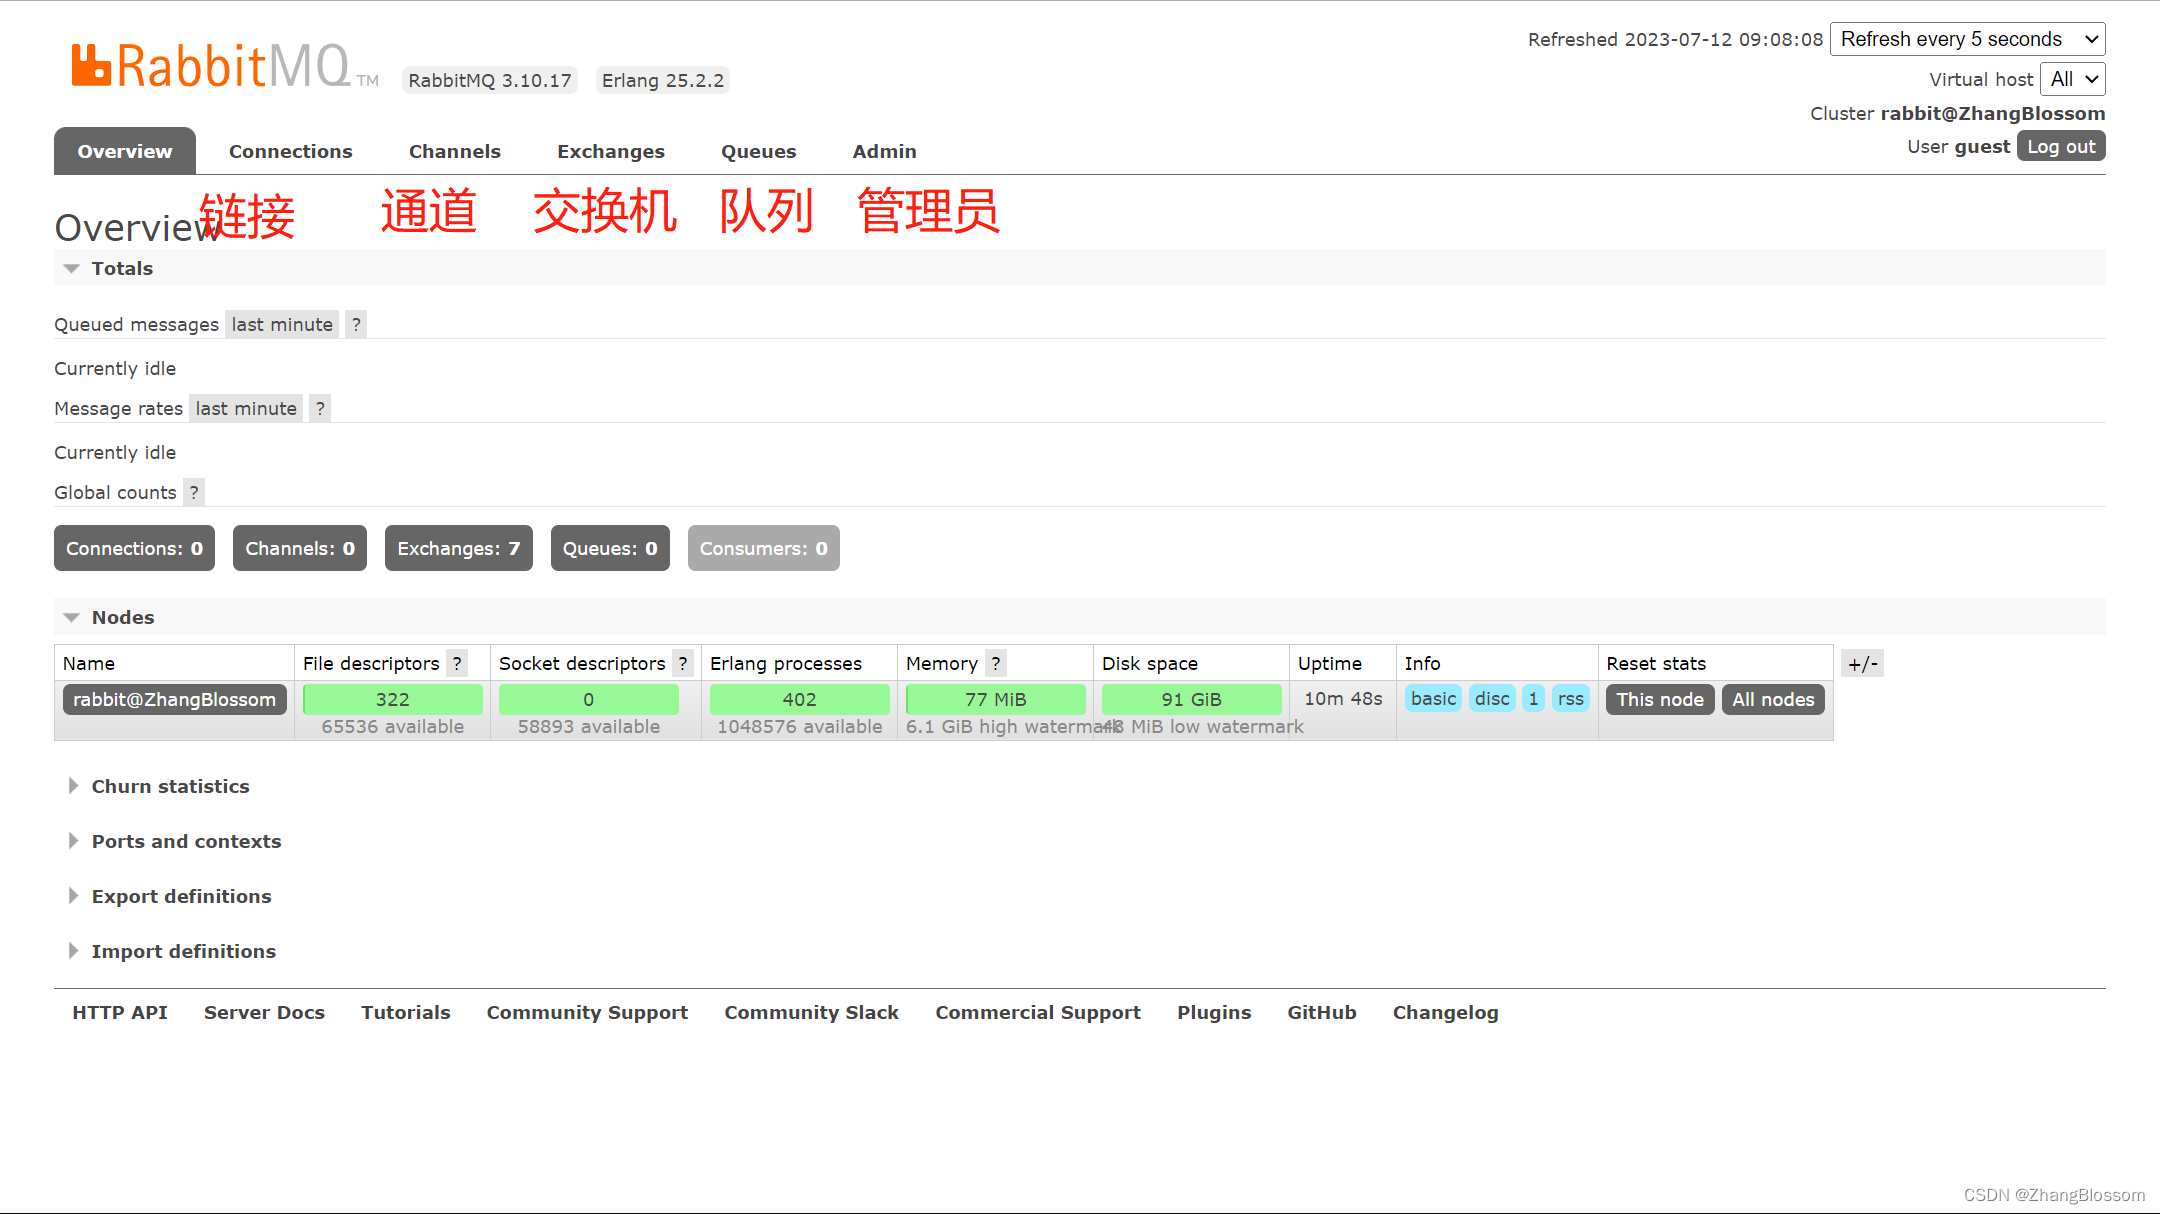
Task: Expand the Export definitions section
Action: click(182, 895)
